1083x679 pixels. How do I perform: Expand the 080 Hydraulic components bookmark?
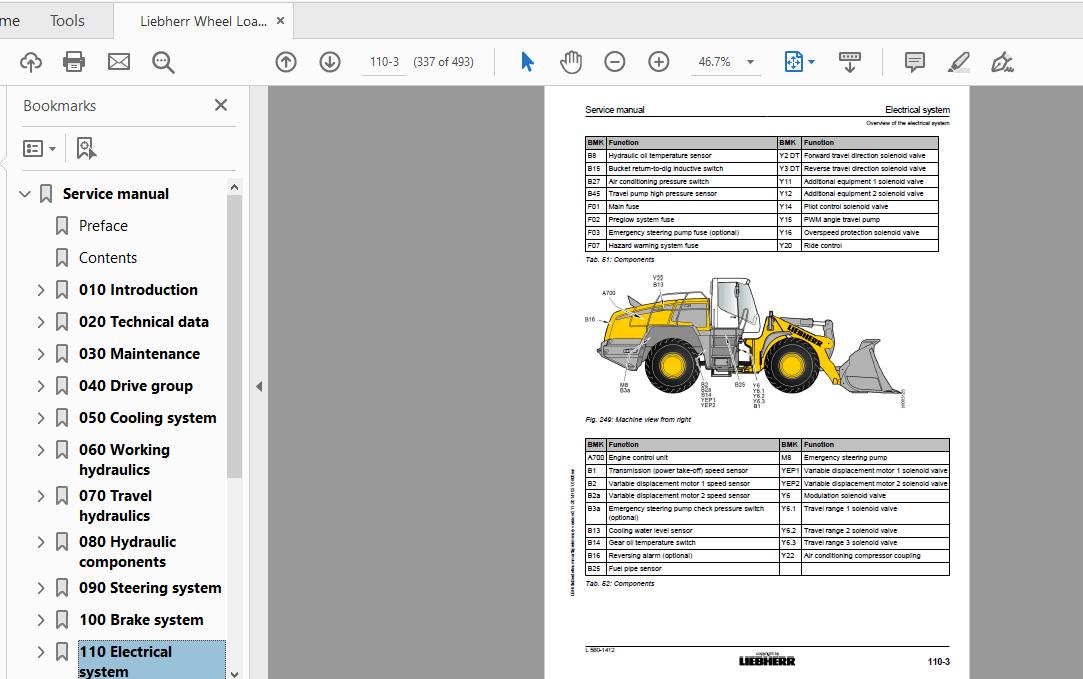tap(40, 541)
